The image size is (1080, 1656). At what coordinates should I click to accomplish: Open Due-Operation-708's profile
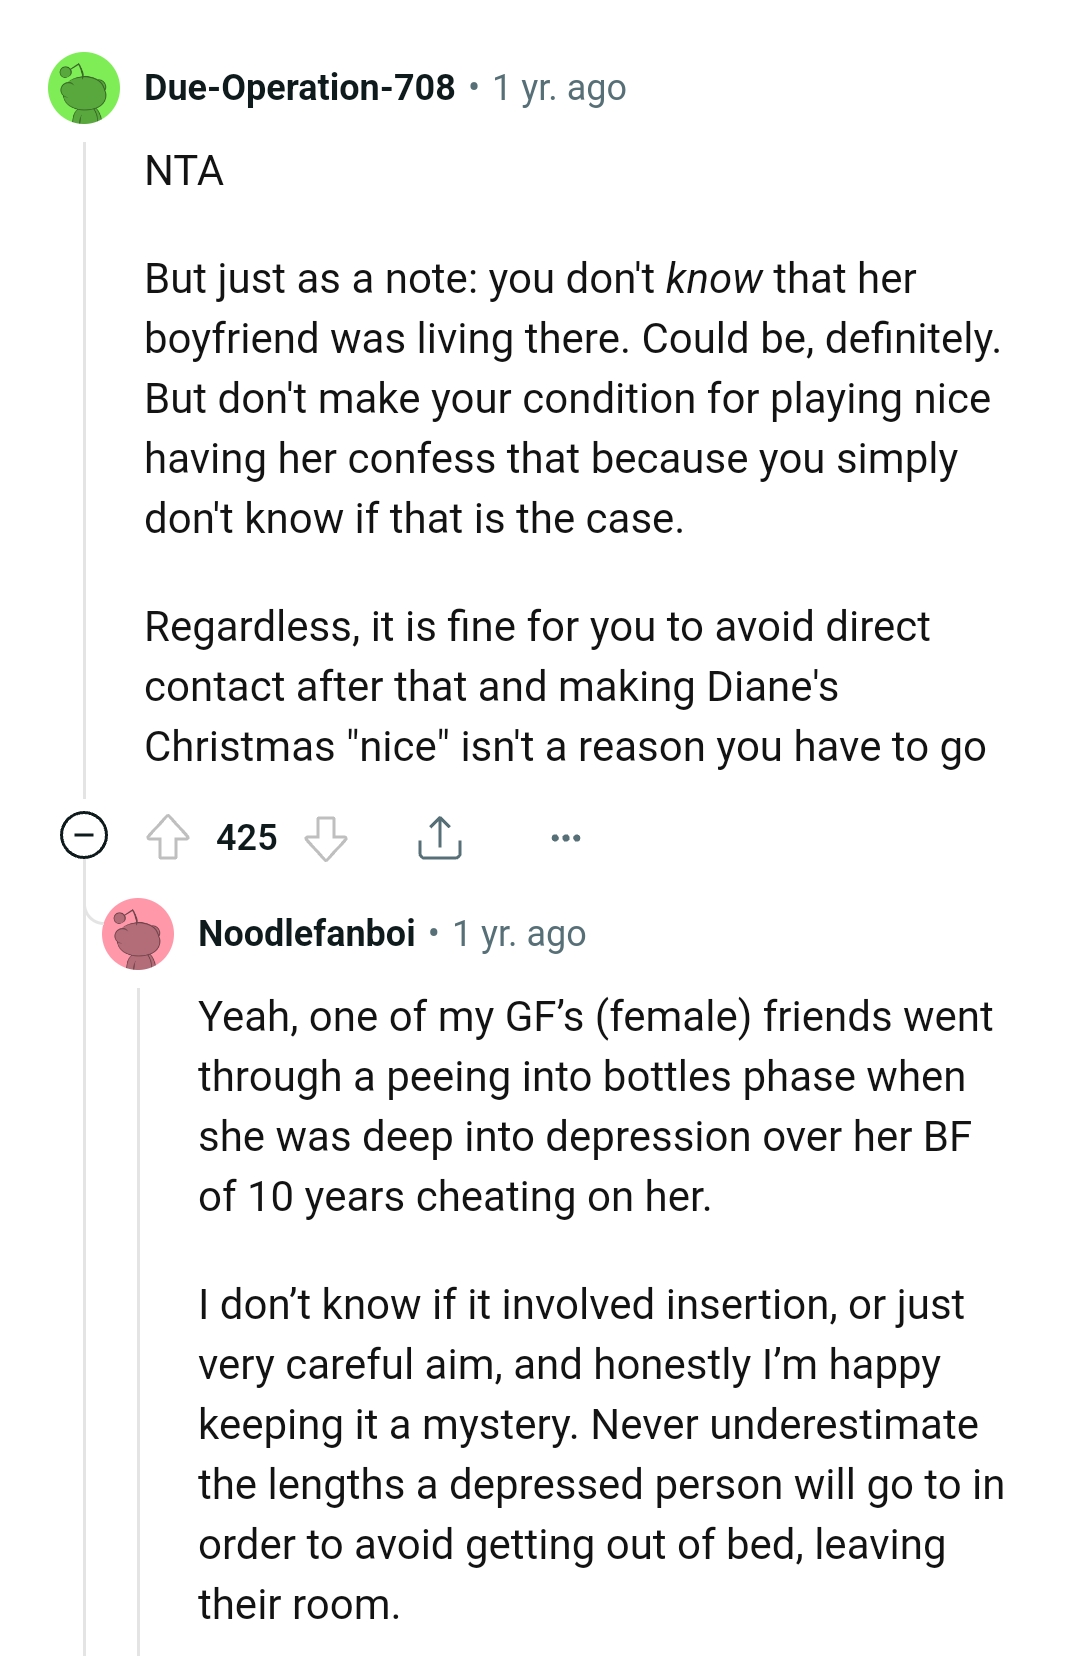pyautogui.click(x=295, y=88)
